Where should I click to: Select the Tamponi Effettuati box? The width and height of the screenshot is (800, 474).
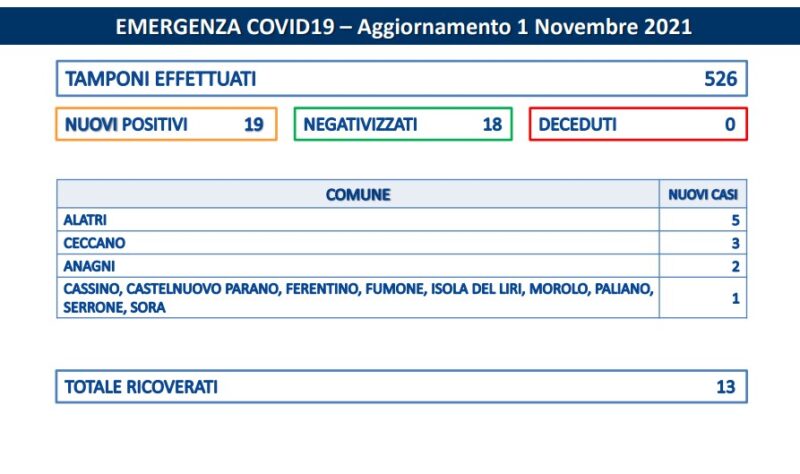pos(402,79)
